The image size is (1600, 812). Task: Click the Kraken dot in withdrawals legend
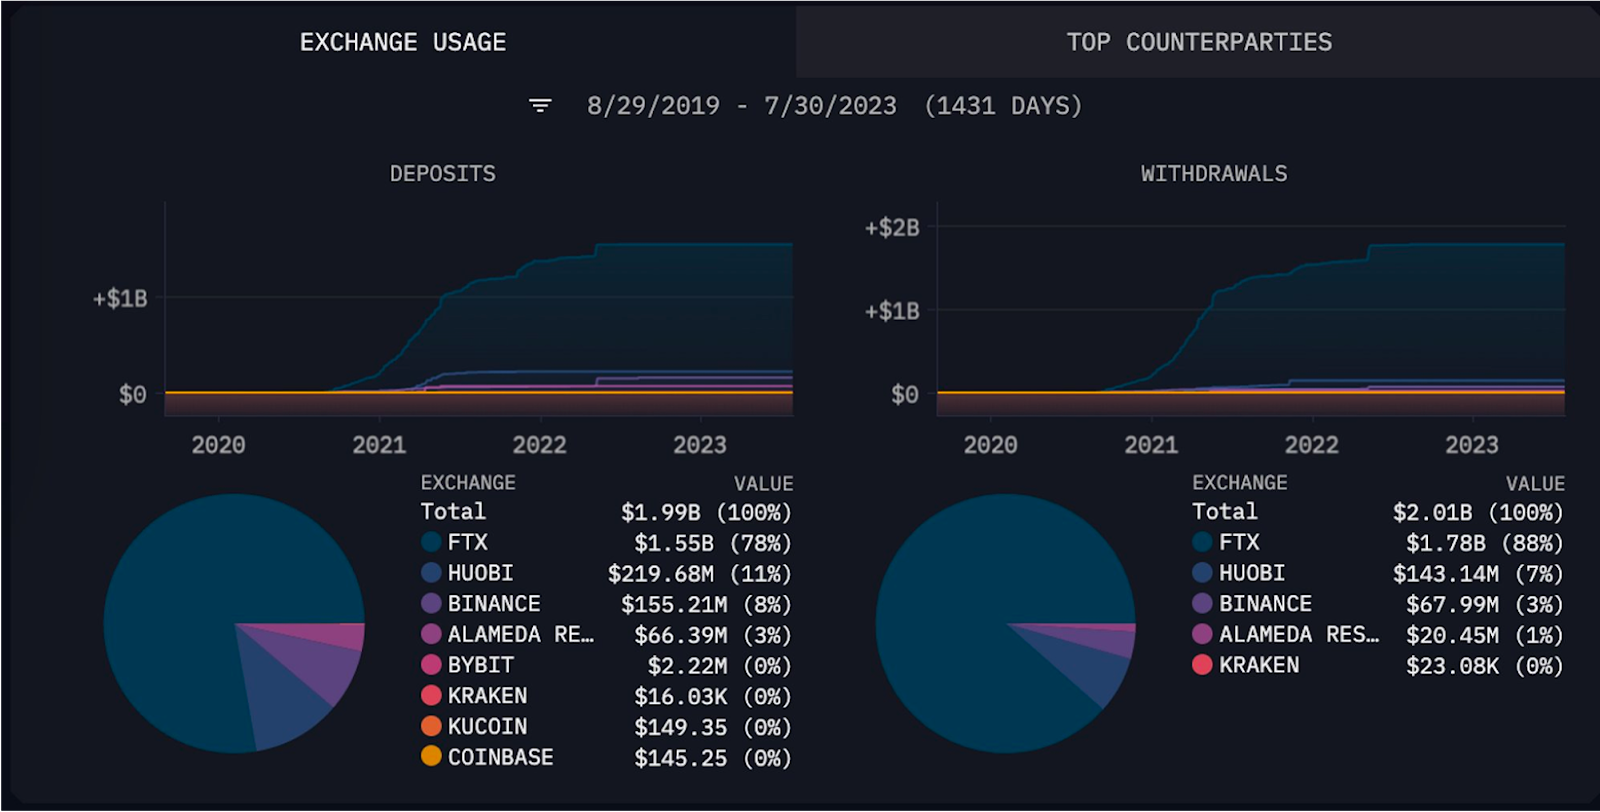coord(1203,665)
